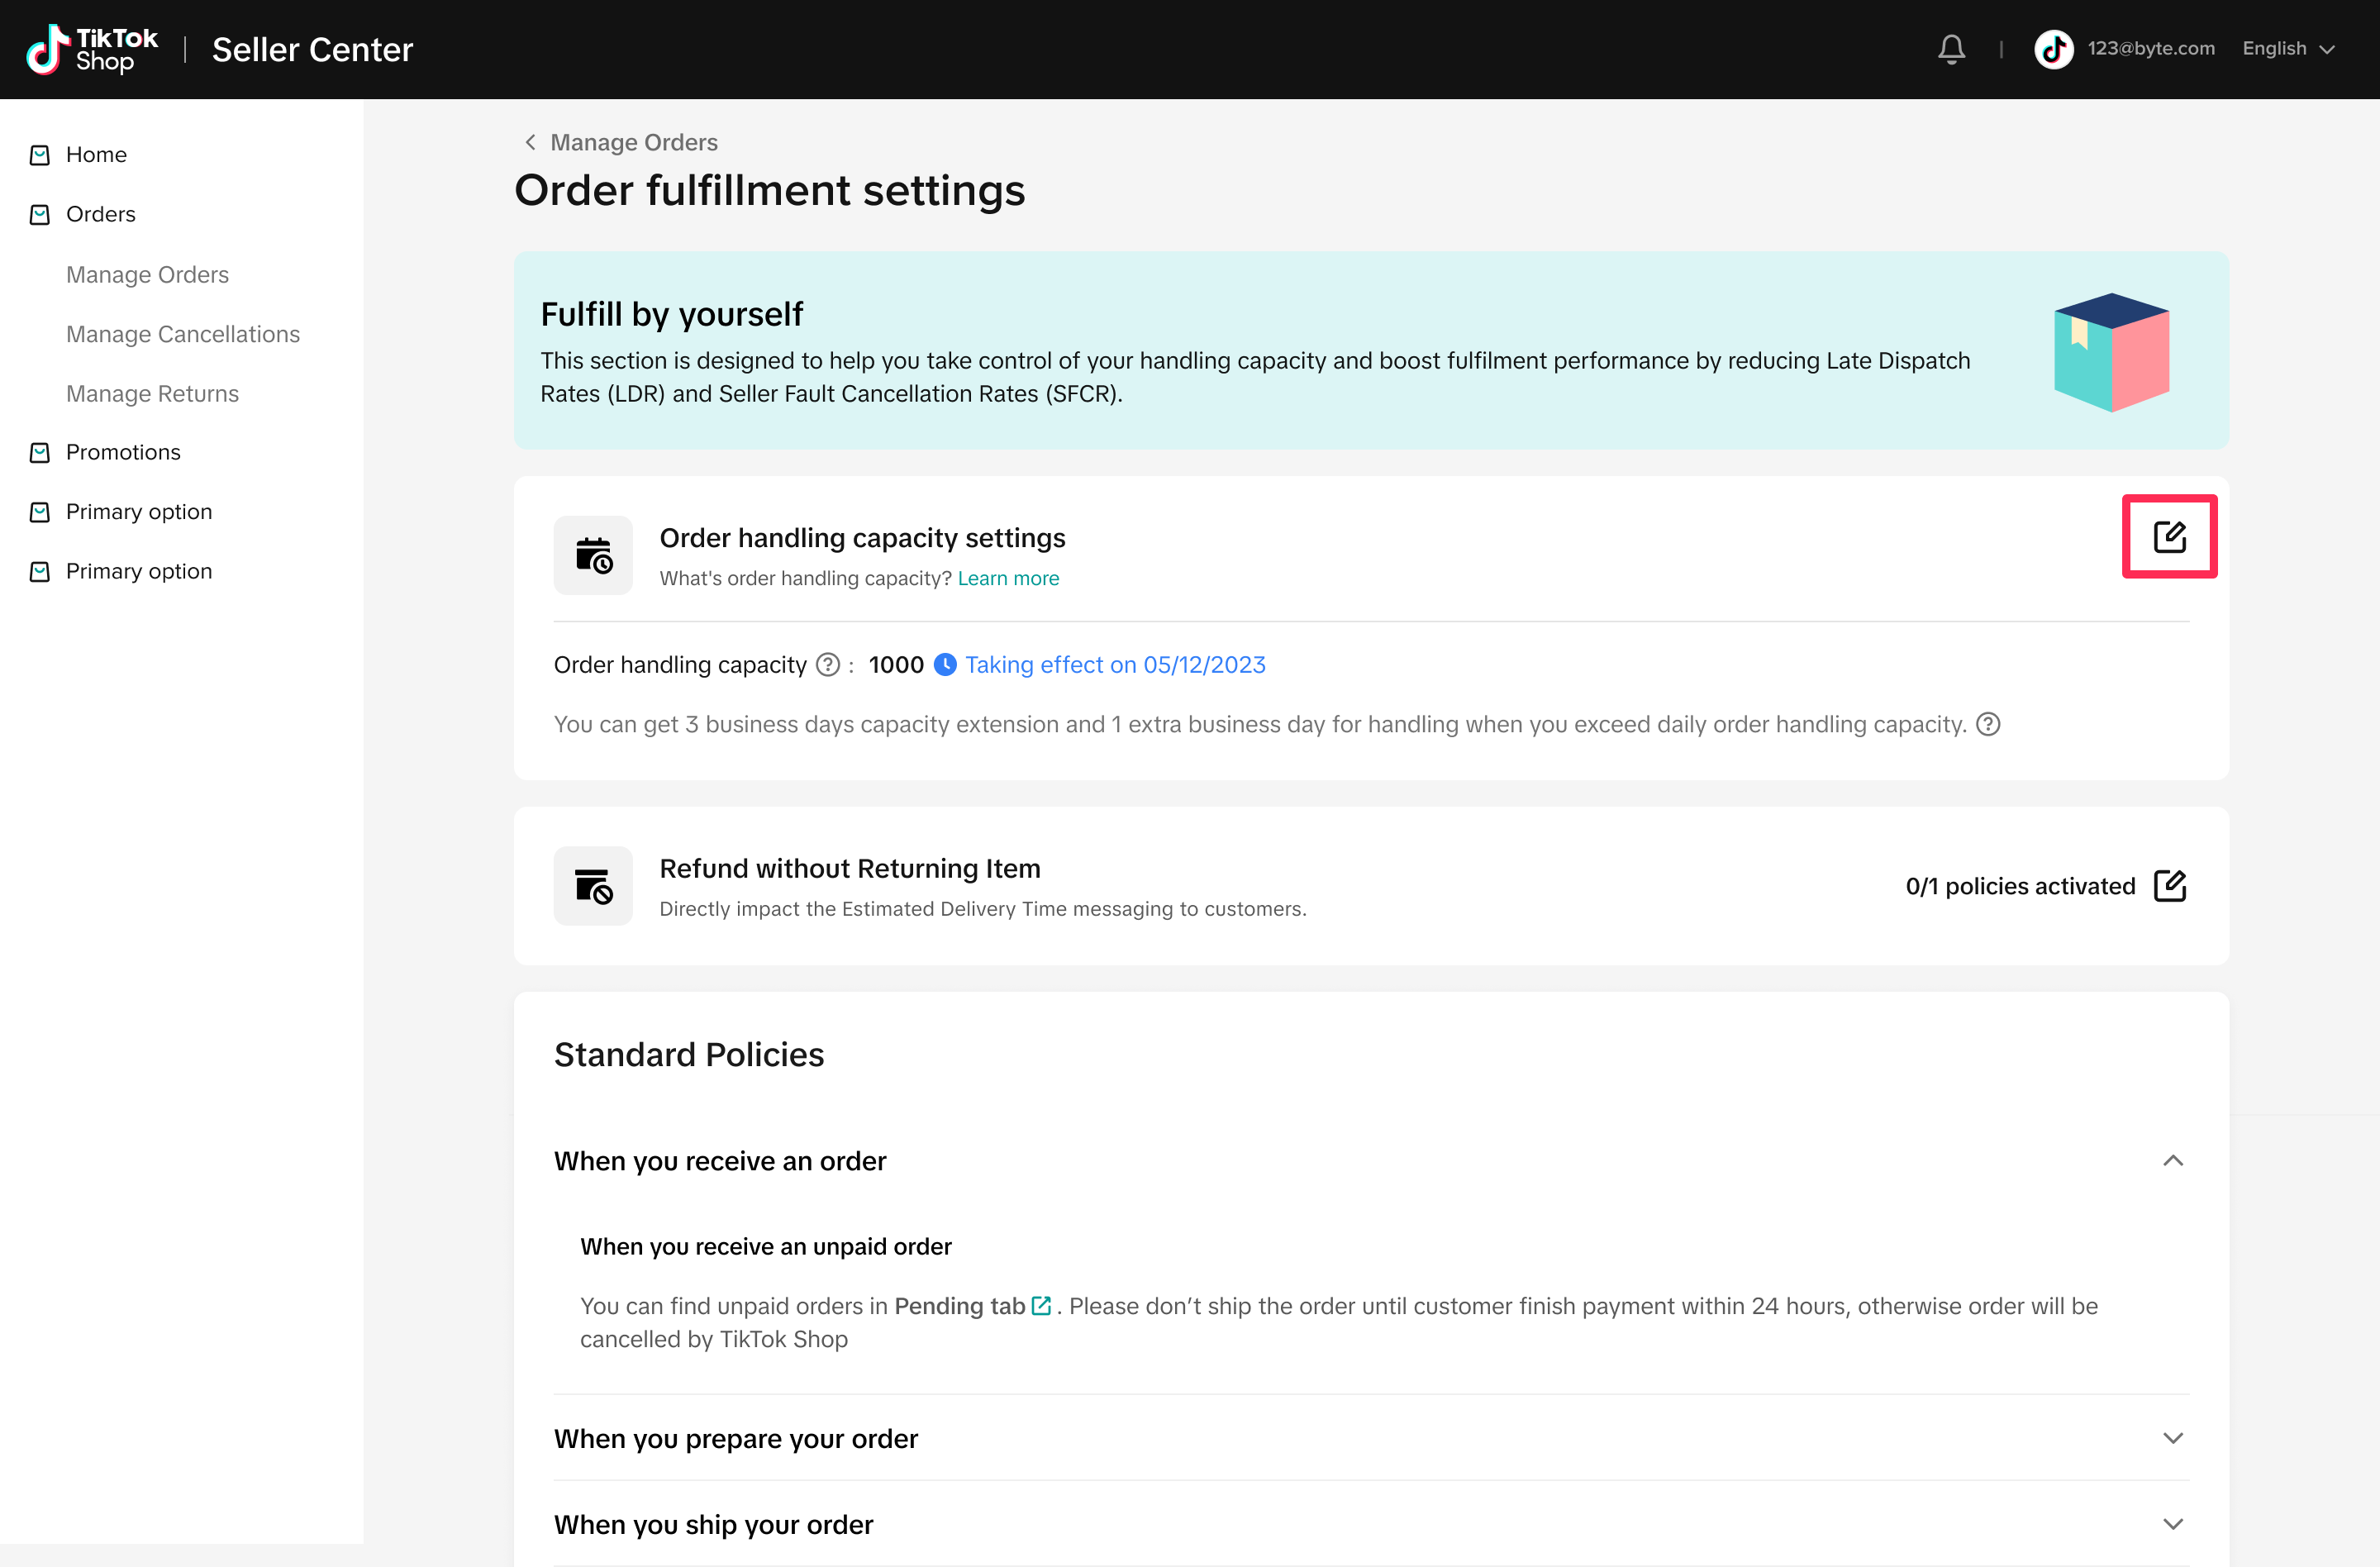Open Manage Returns in the sidebar
Screen dimensions: 2380x1567
coord(152,394)
